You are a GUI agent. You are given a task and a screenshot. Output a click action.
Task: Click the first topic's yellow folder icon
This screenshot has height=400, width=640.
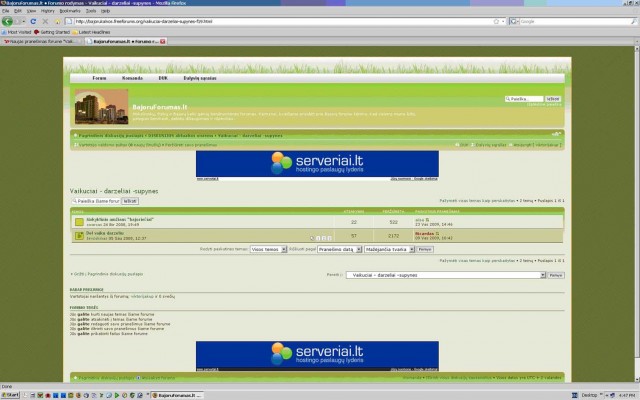pos(79,222)
